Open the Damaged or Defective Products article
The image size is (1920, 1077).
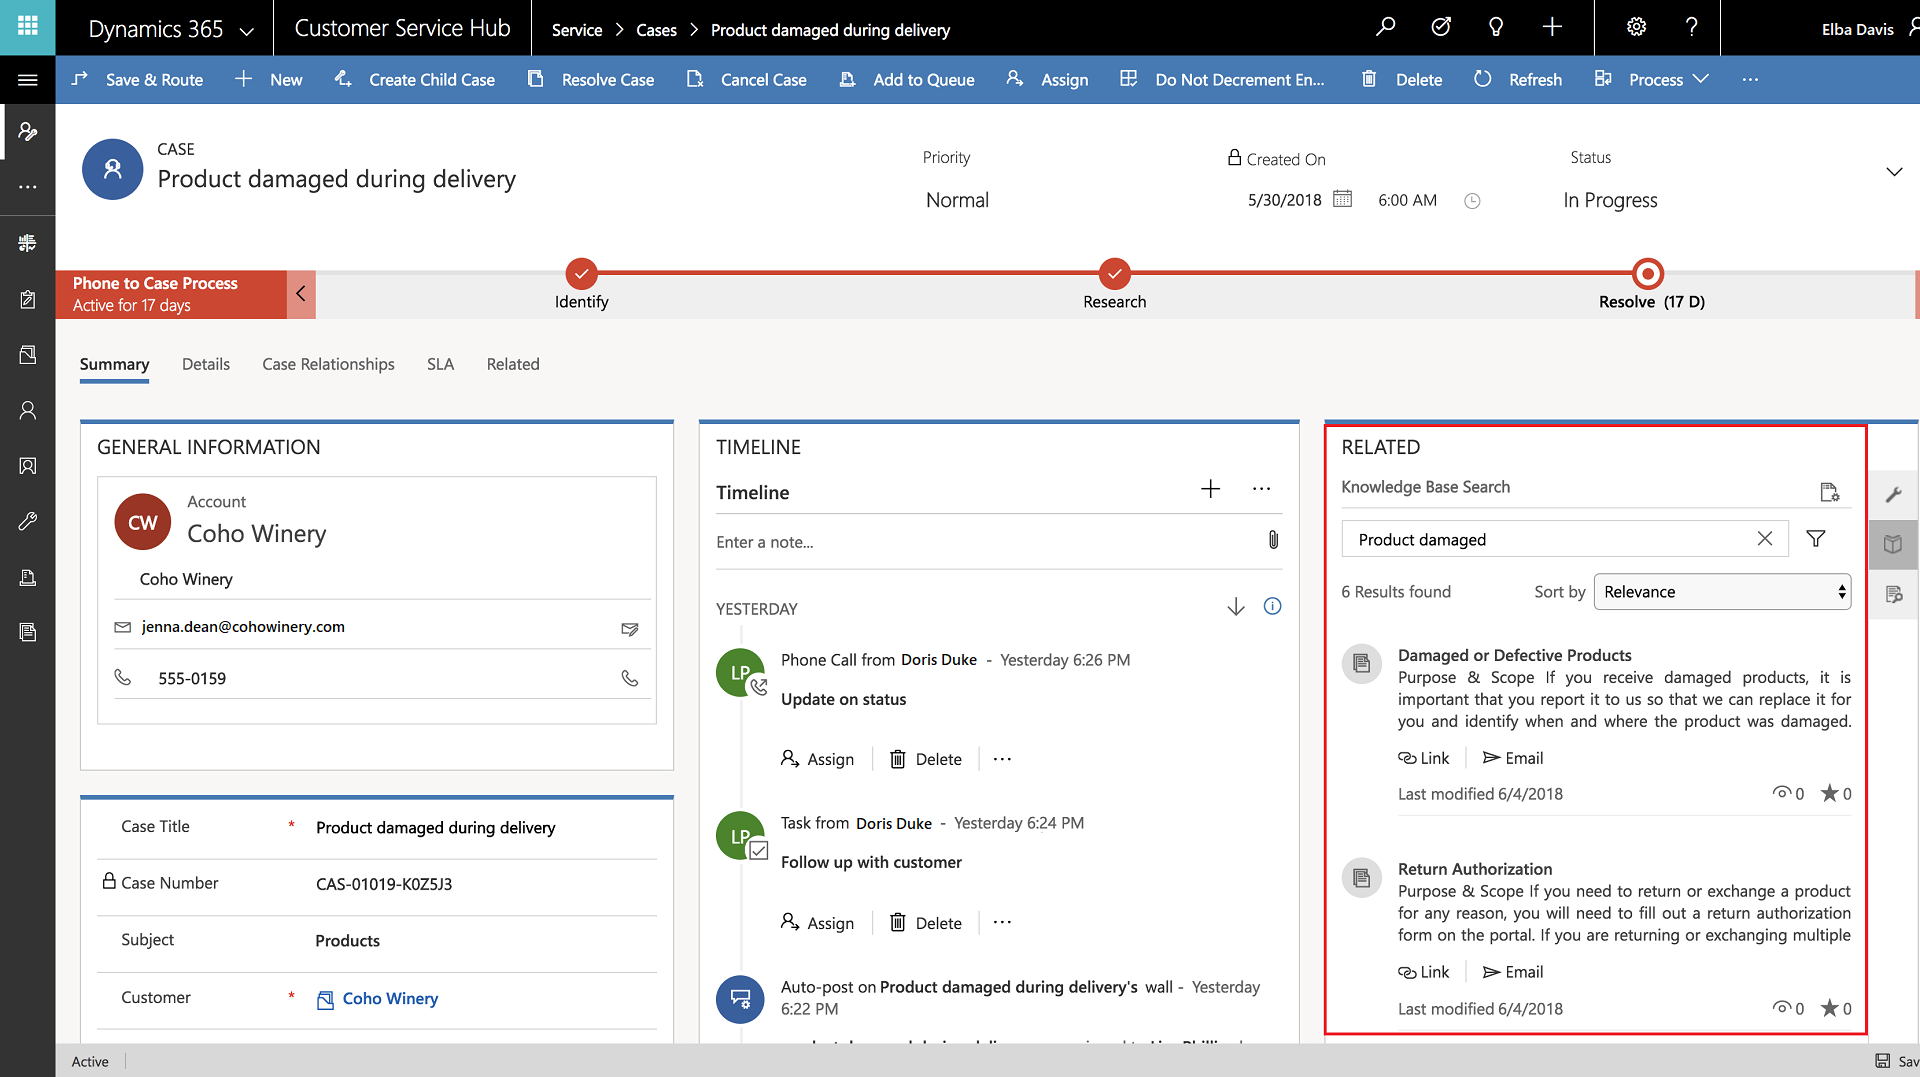1514,655
